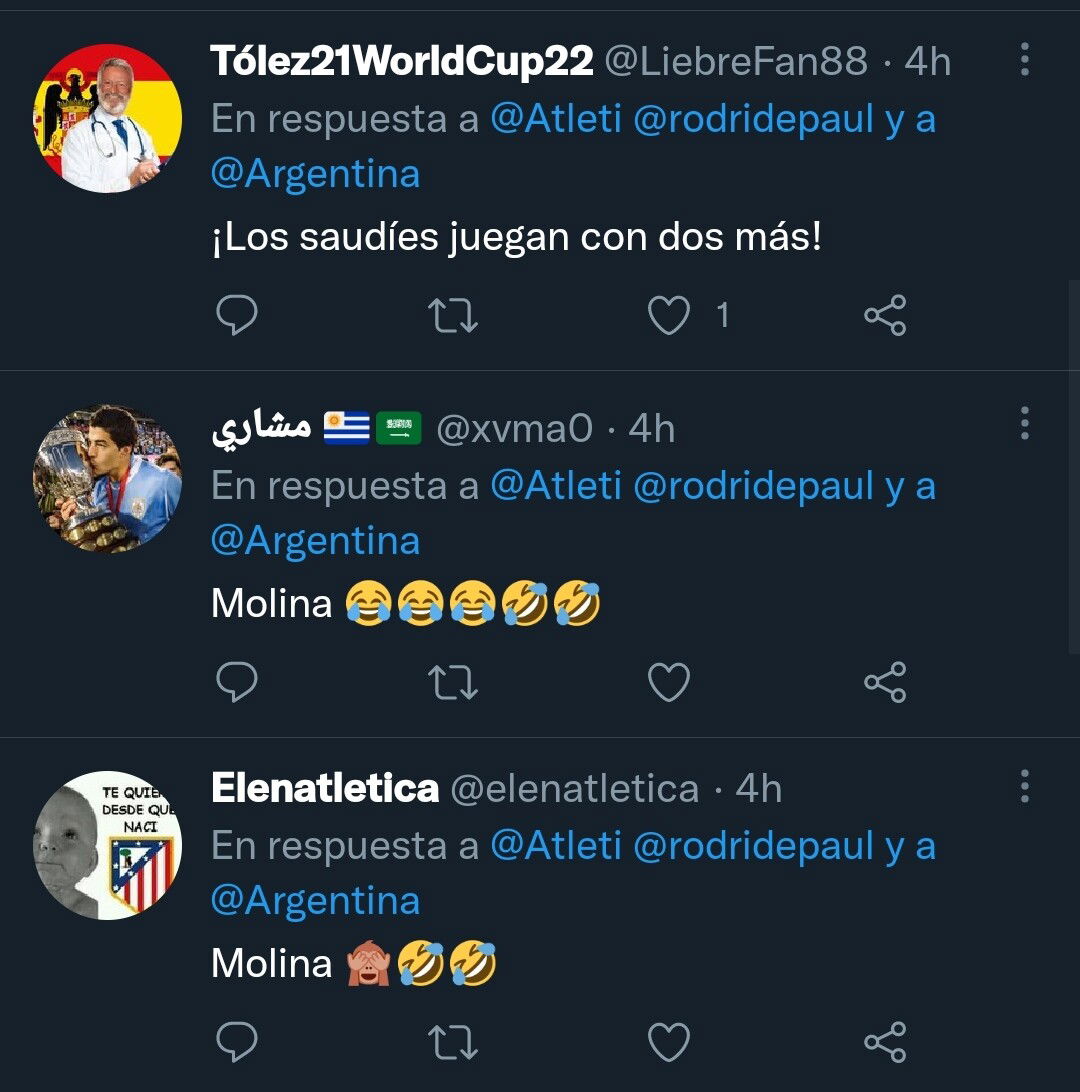Open the @LiebreFan88 profile picture
1080x1092 pixels.
[107, 118]
